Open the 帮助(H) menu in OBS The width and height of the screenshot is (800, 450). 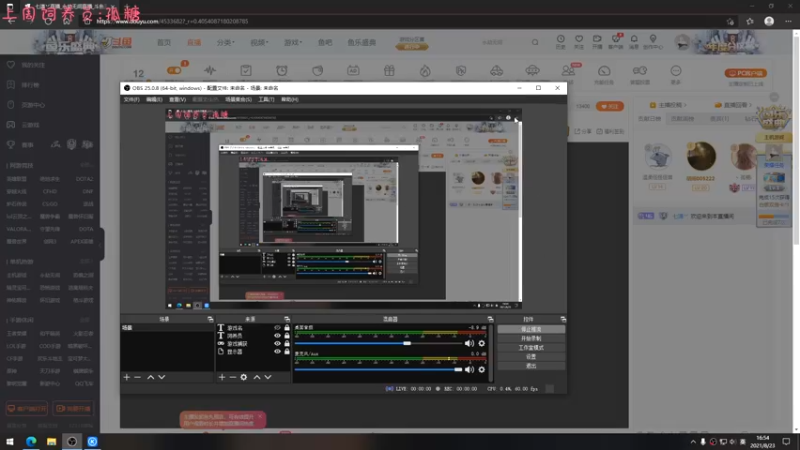[x=289, y=99]
